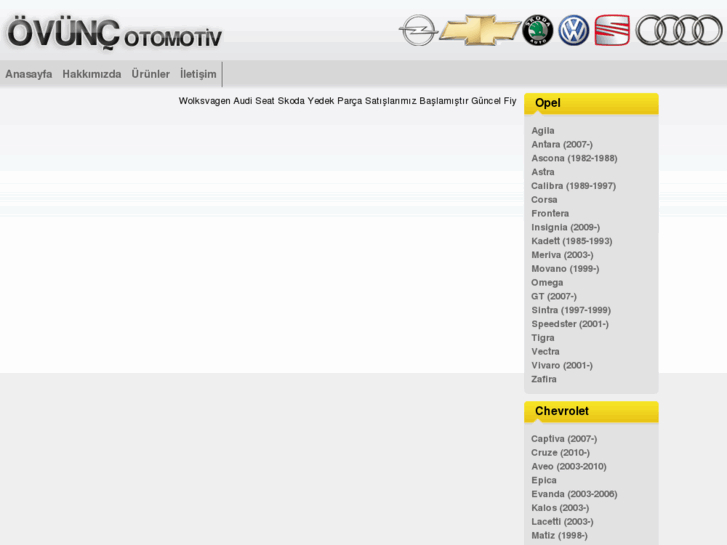Open the Tigra model link

[x=543, y=338]
